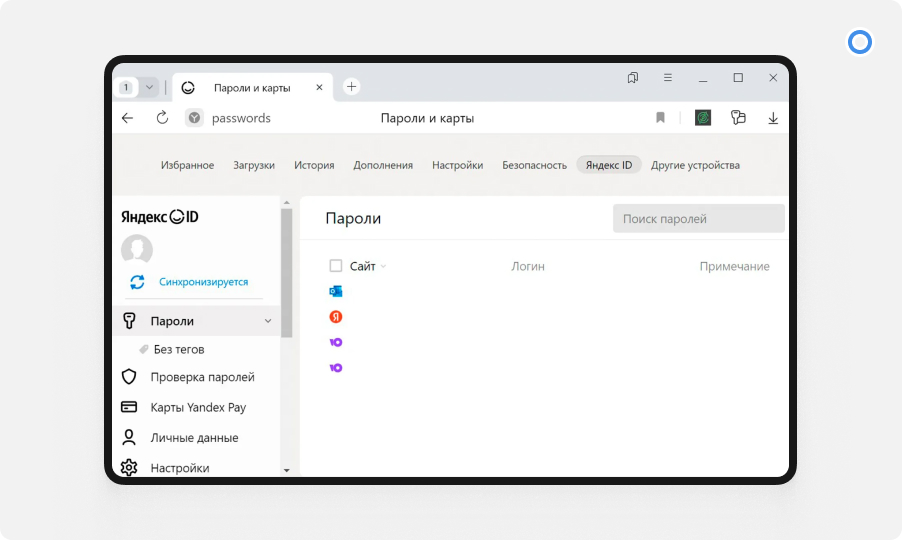Switch to the История tab

[314, 165]
